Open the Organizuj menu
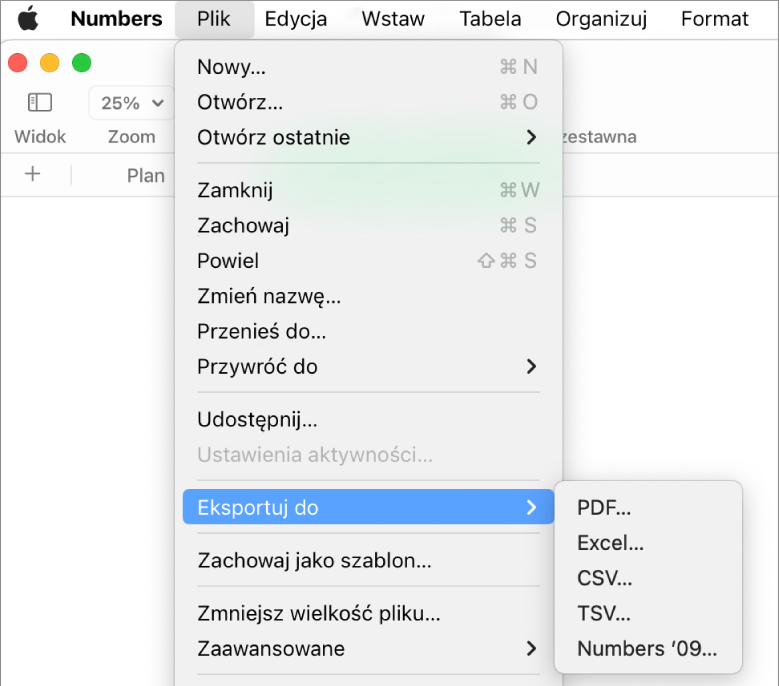The height and width of the screenshot is (686, 780). click(x=601, y=19)
